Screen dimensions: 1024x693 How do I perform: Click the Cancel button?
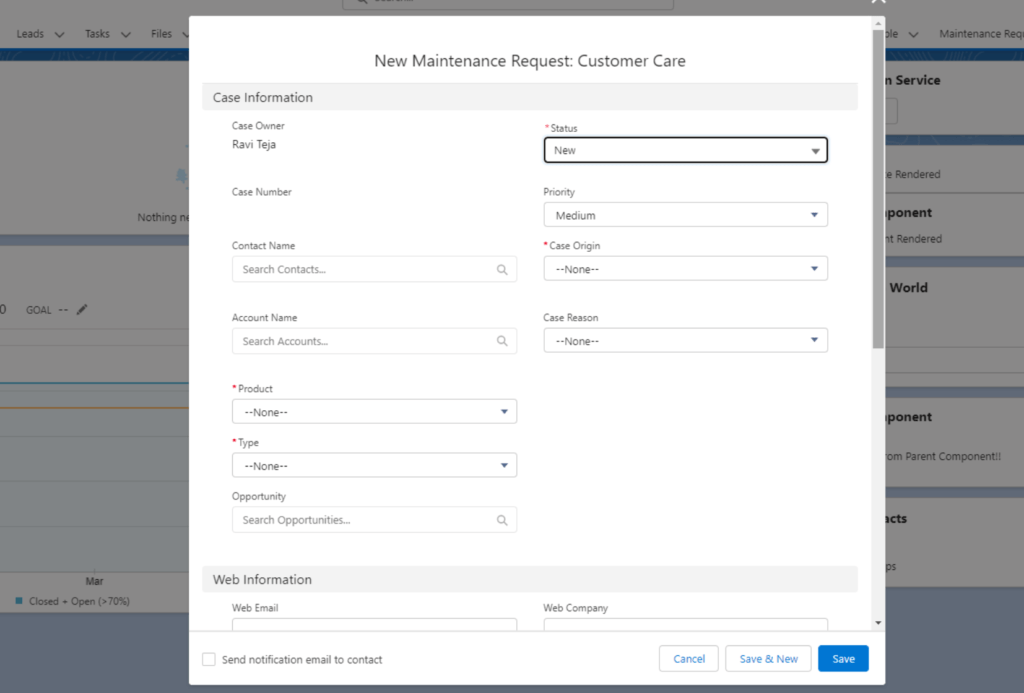(688, 658)
